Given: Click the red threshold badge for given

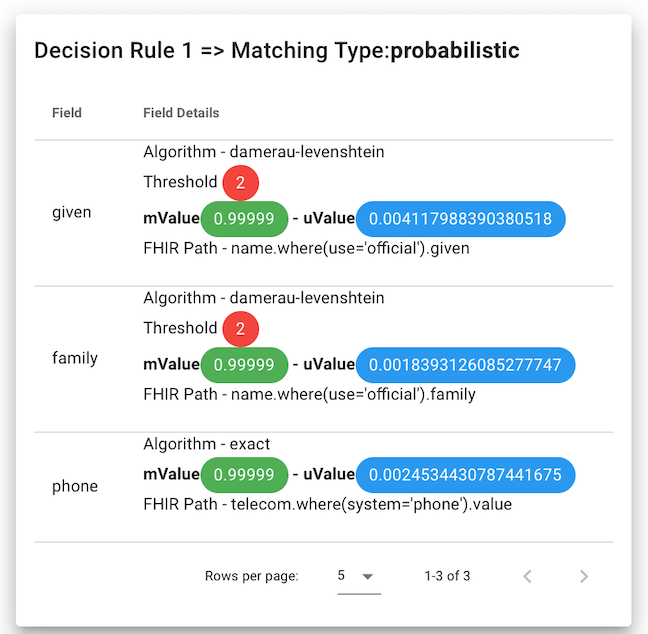Looking at the screenshot, I should click(241, 182).
